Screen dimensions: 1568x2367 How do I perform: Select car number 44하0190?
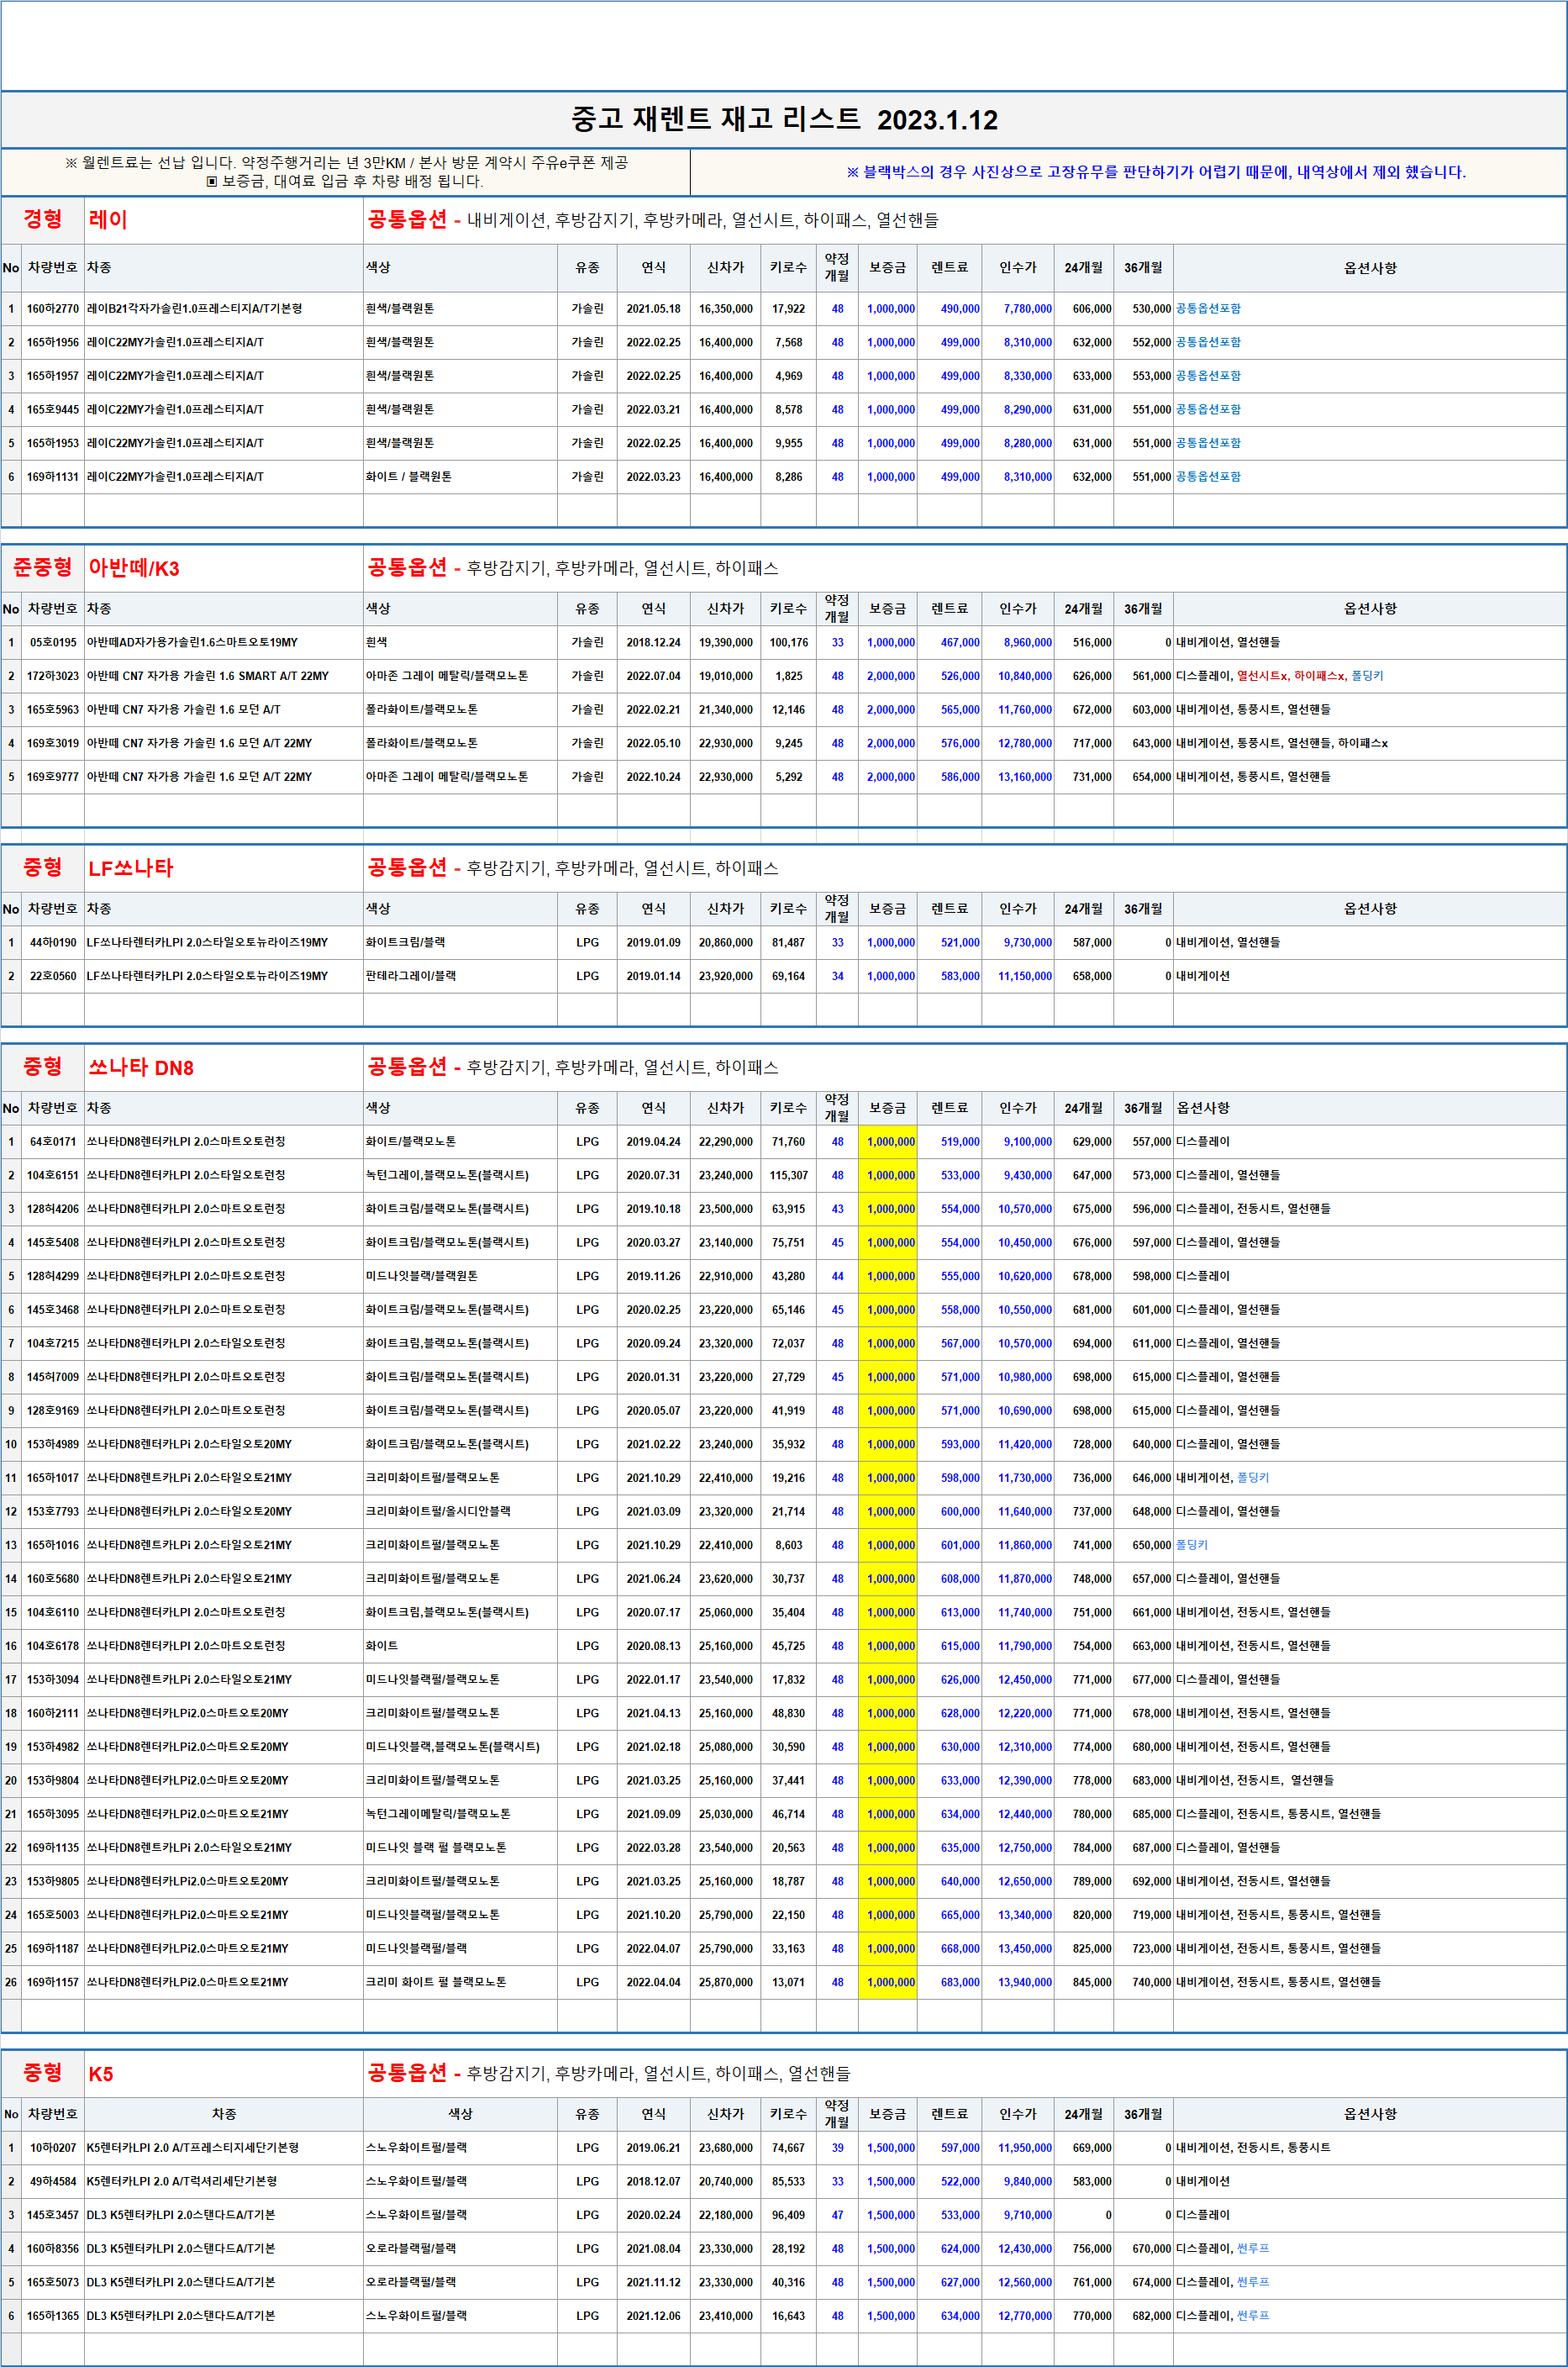point(53,943)
